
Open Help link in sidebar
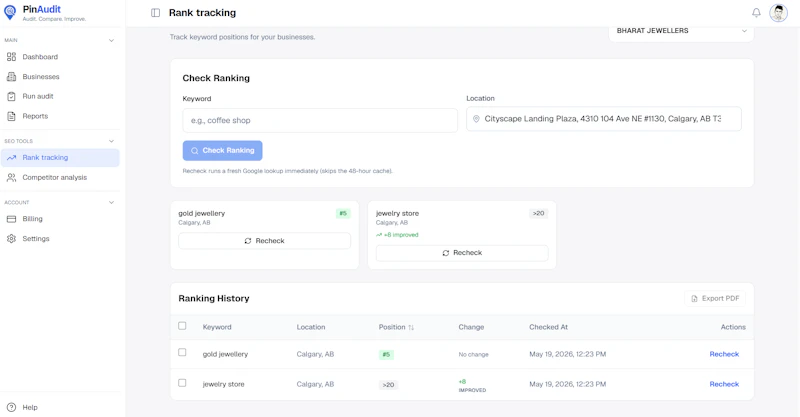click(60, 407)
